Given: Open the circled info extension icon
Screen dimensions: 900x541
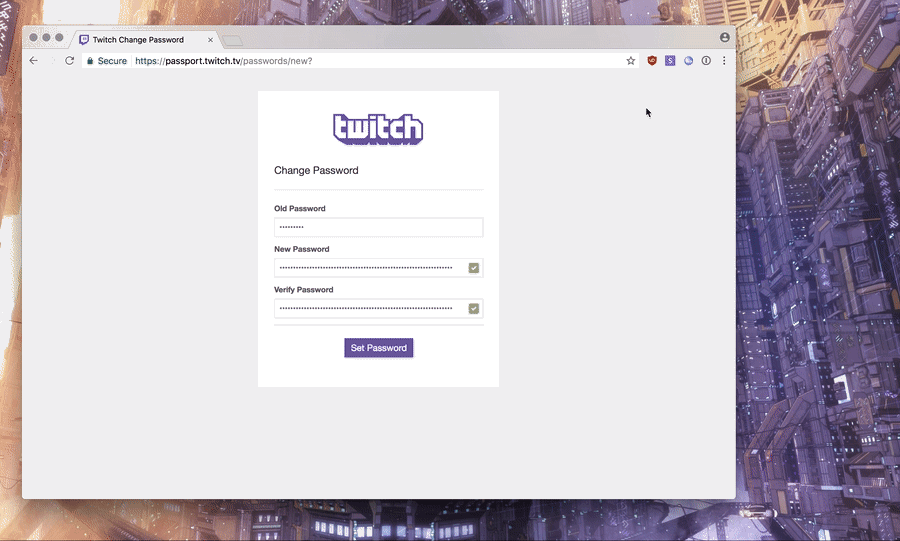Looking at the screenshot, I should (706, 60).
